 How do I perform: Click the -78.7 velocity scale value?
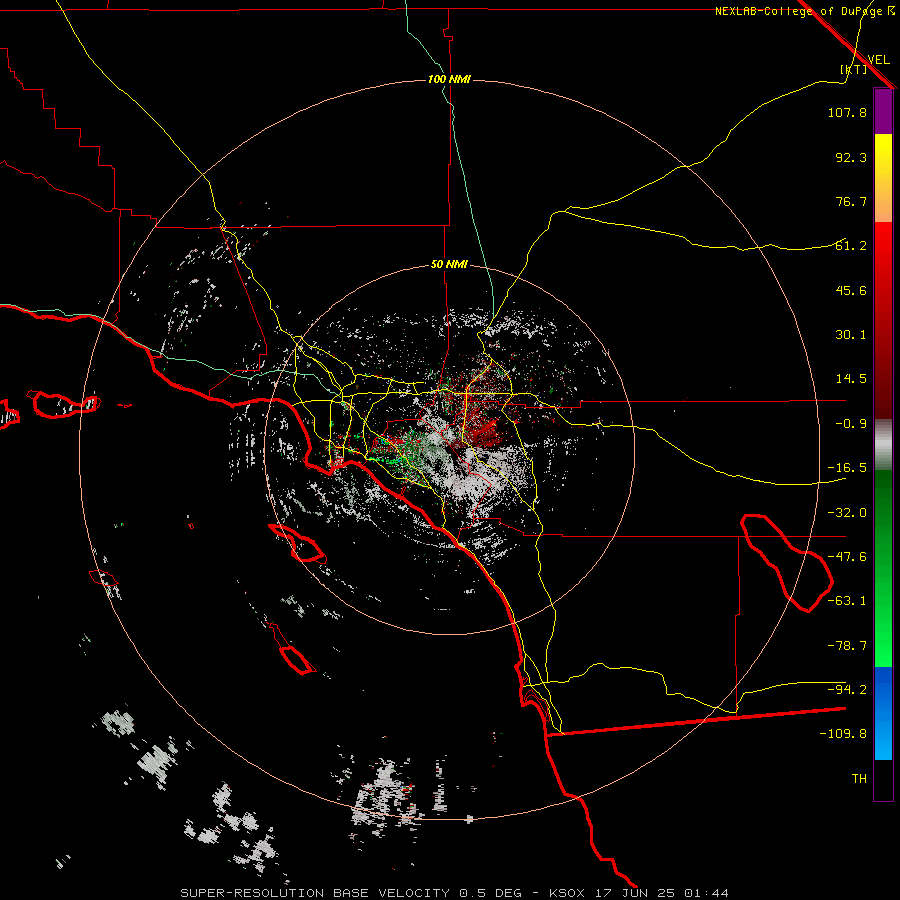847,646
